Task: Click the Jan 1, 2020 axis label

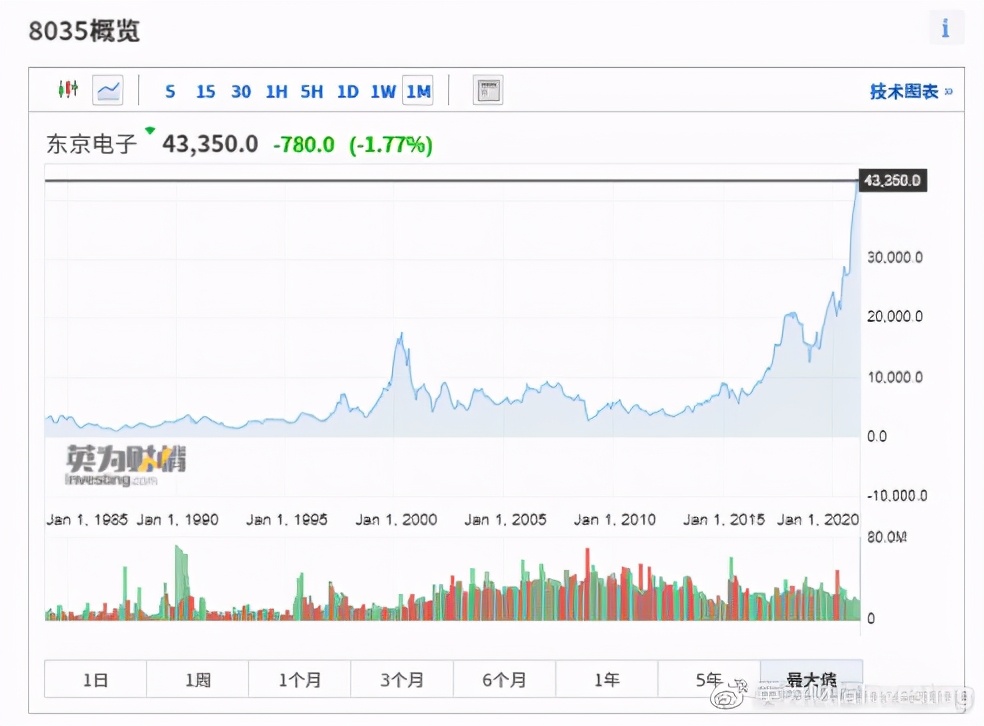Action: (818, 520)
